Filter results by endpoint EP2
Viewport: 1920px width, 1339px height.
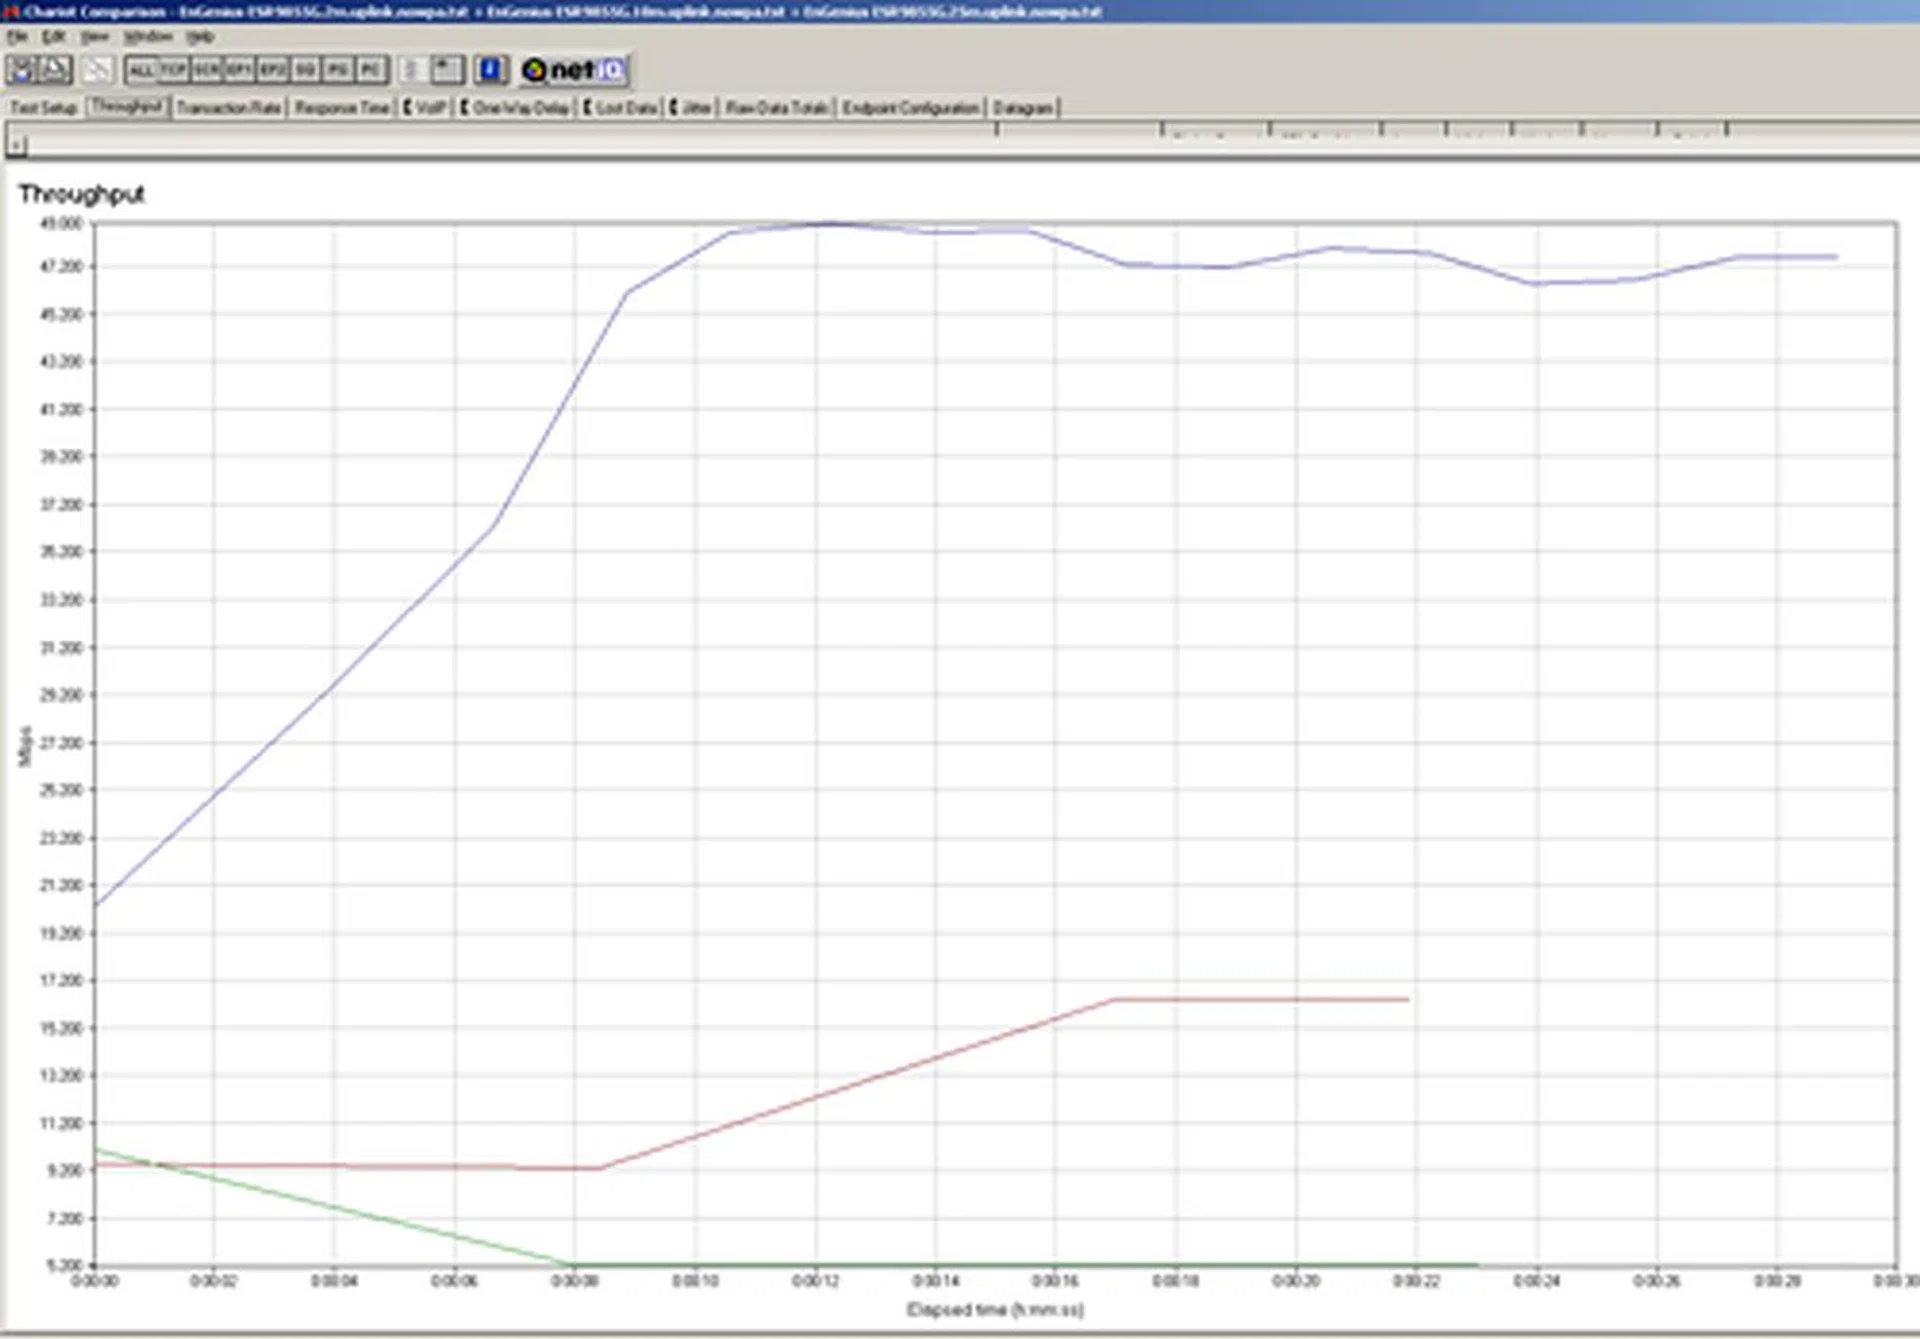tap(270, 70)
